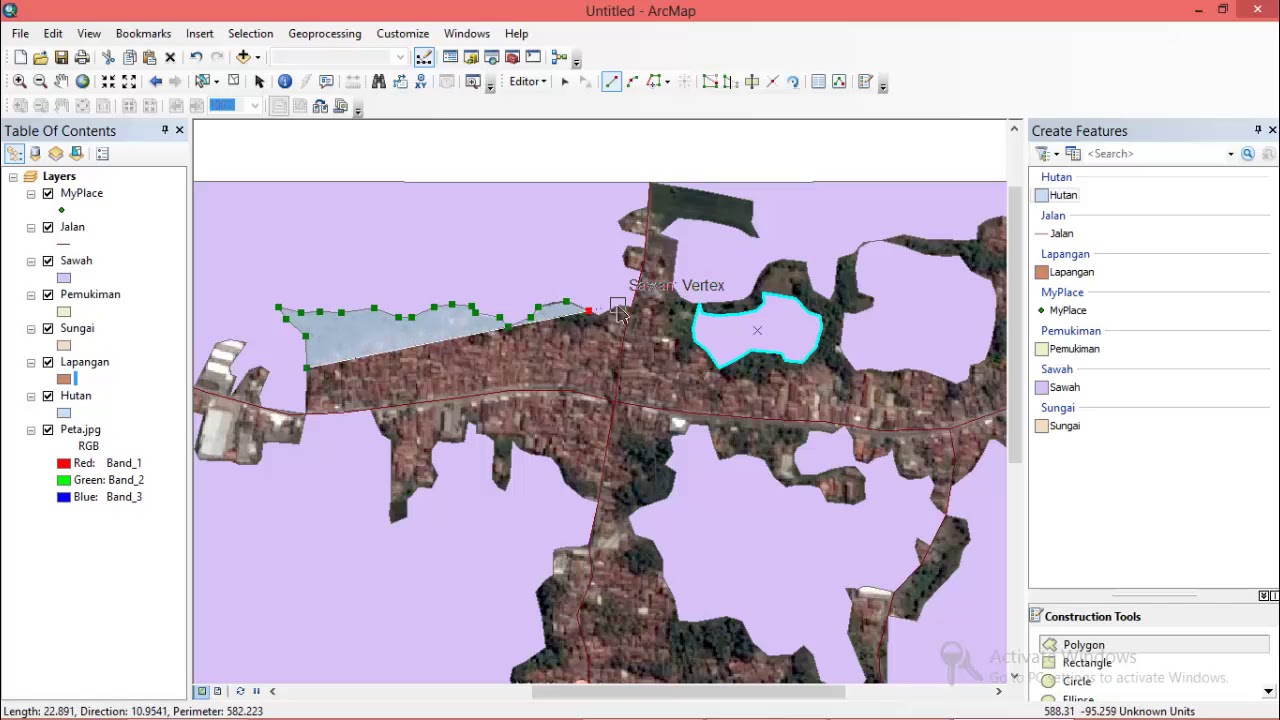Zoom to Full Extent globe

pos(82,82)
